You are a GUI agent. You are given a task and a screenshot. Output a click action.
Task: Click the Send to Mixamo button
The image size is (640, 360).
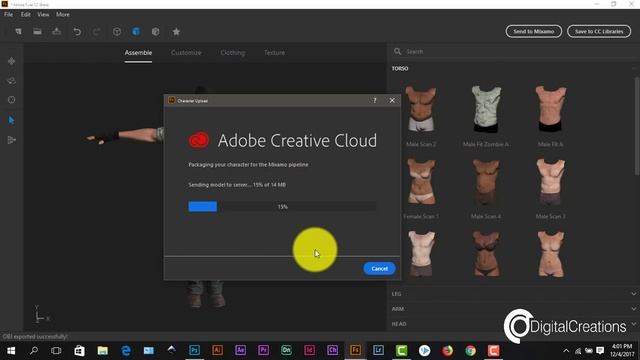point(533,31)
